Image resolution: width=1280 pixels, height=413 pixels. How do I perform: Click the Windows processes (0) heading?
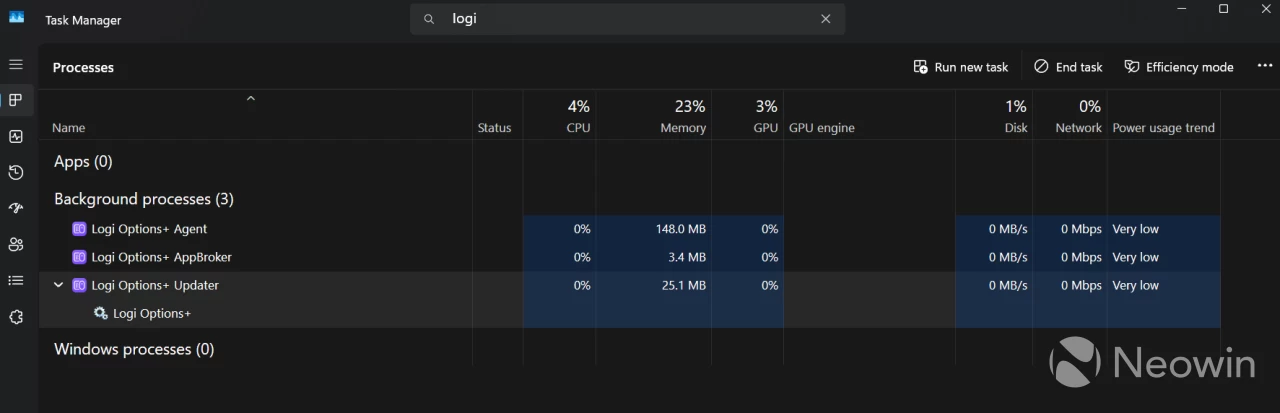[134, 349]
